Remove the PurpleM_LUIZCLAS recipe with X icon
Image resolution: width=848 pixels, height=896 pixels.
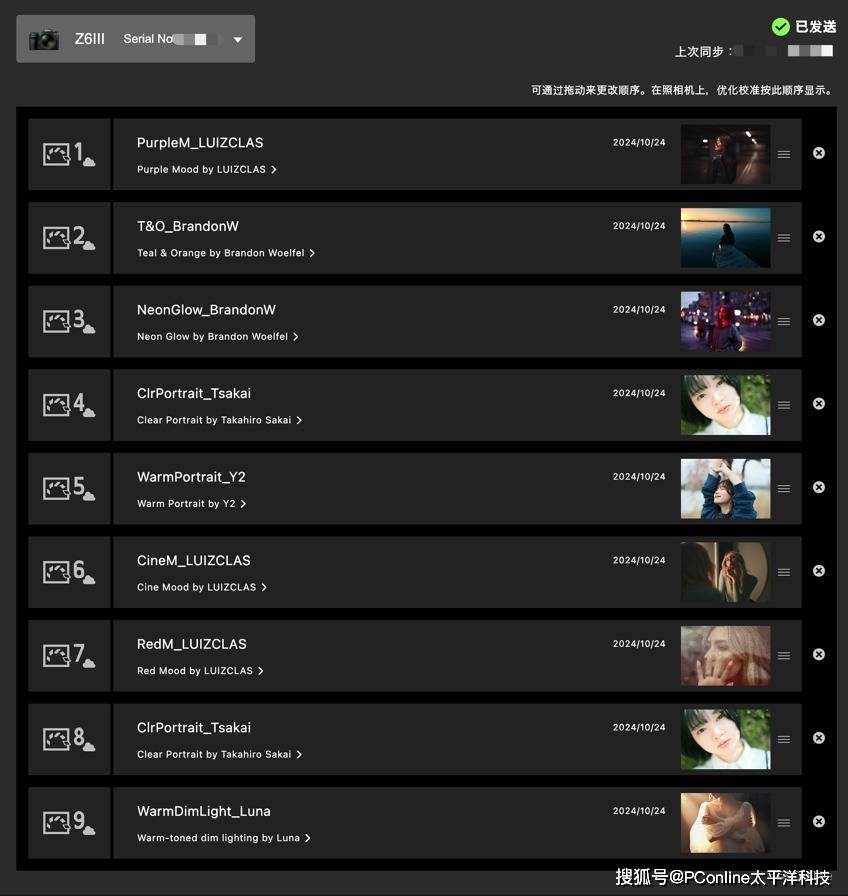pos(818,153)
